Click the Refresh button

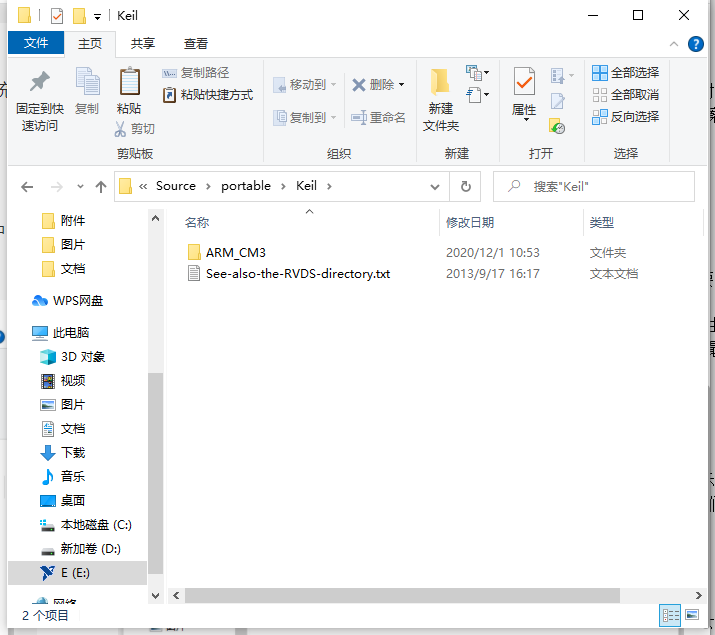point(466,187)
